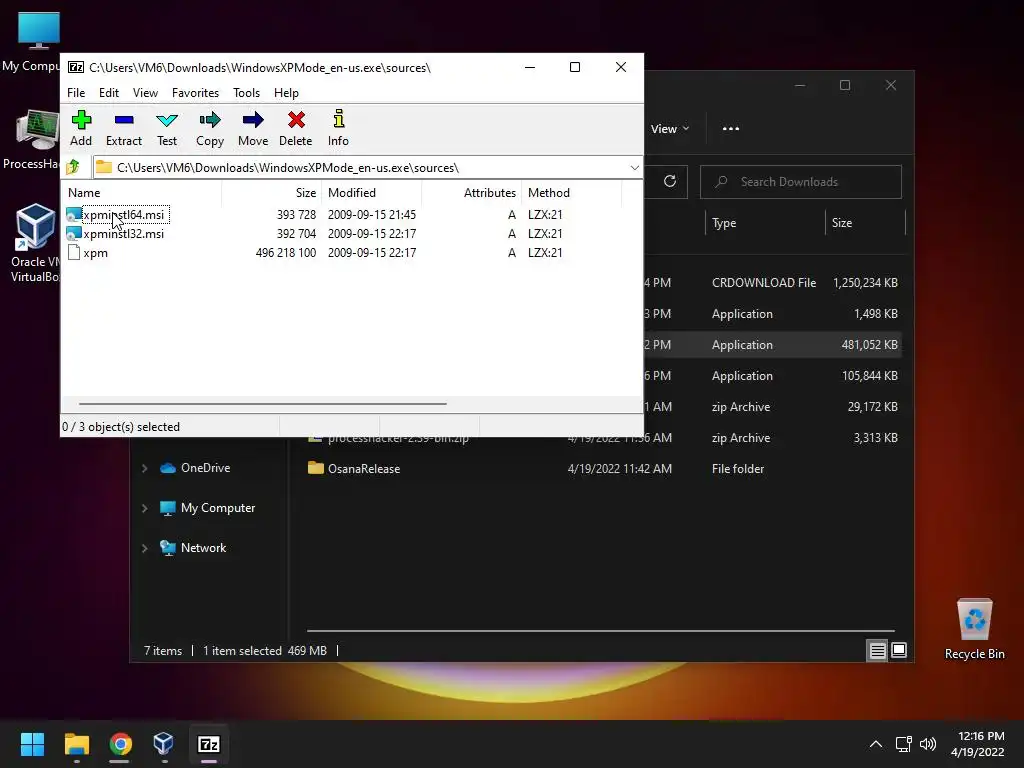The height and width of the screenshot is (768, 1024).
Task: Open Oracle VM VirtualBox desktop icon
Action: [33, 243]
